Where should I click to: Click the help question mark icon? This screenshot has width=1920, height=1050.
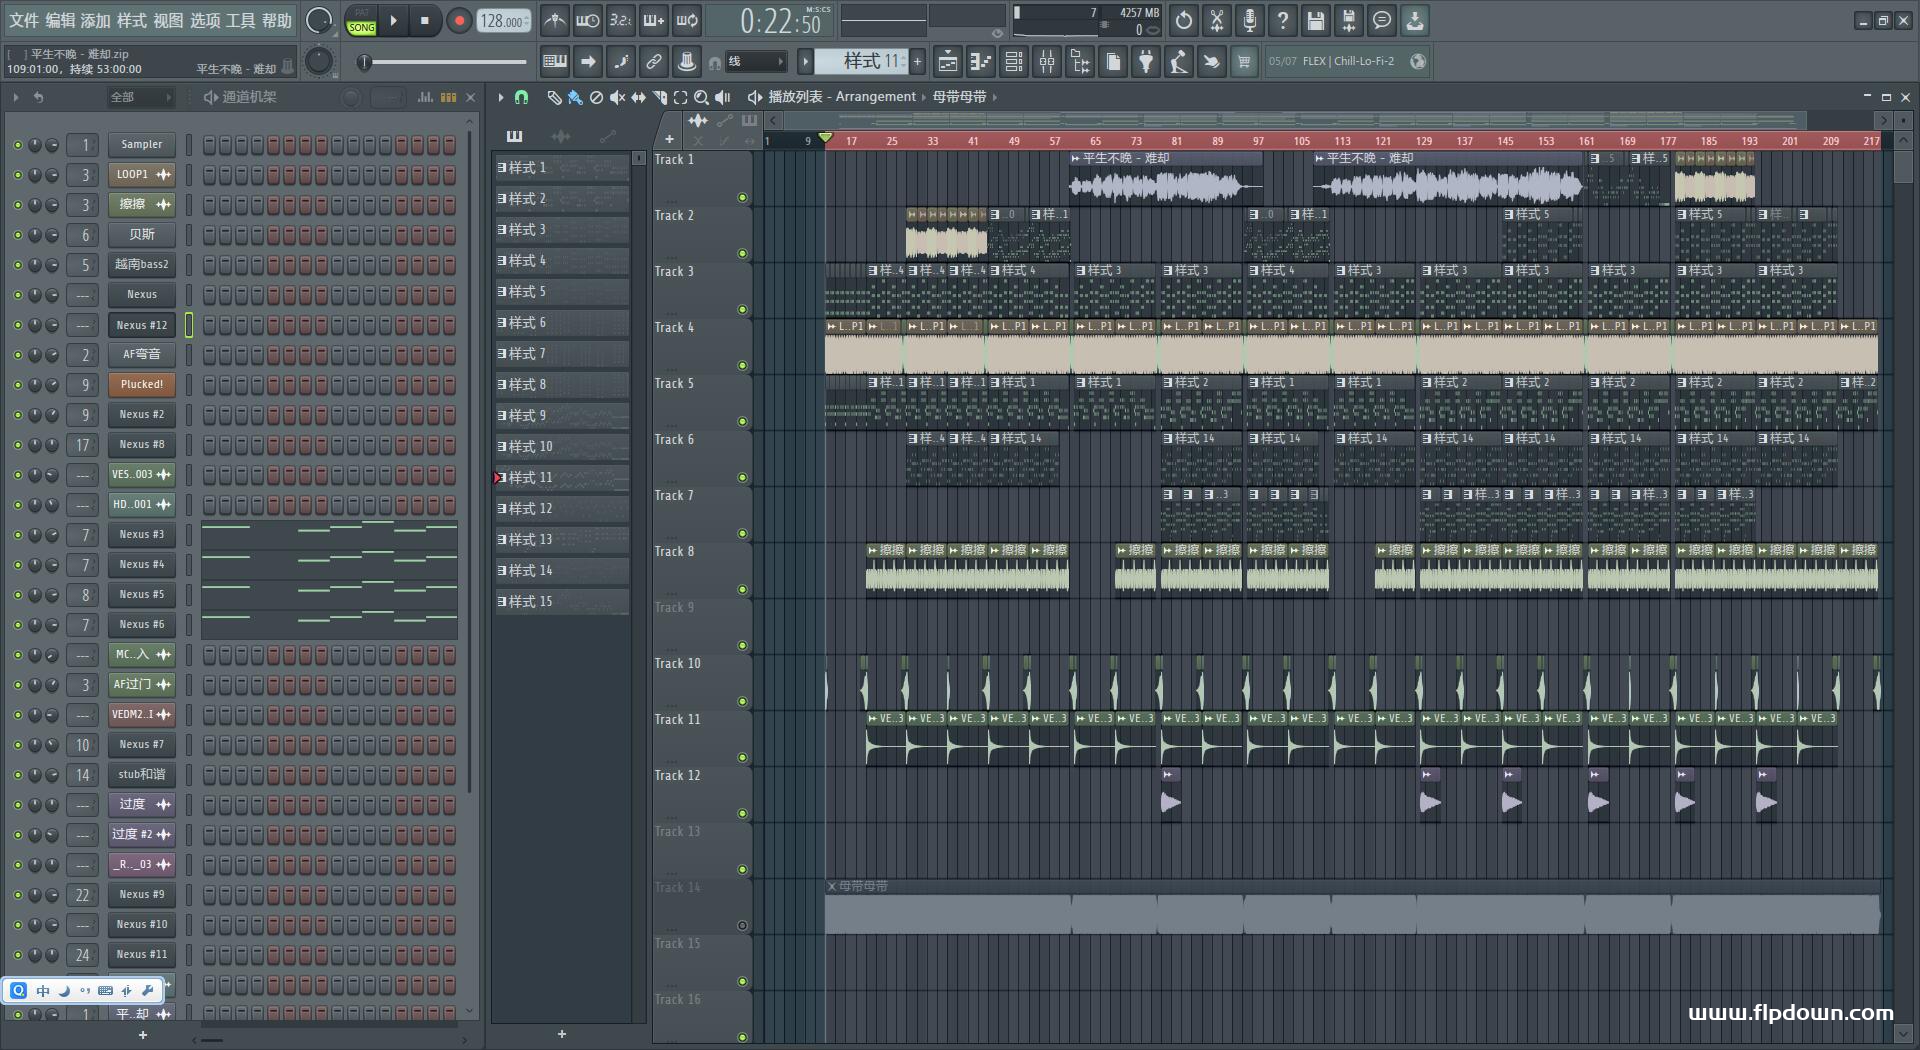1283,20
